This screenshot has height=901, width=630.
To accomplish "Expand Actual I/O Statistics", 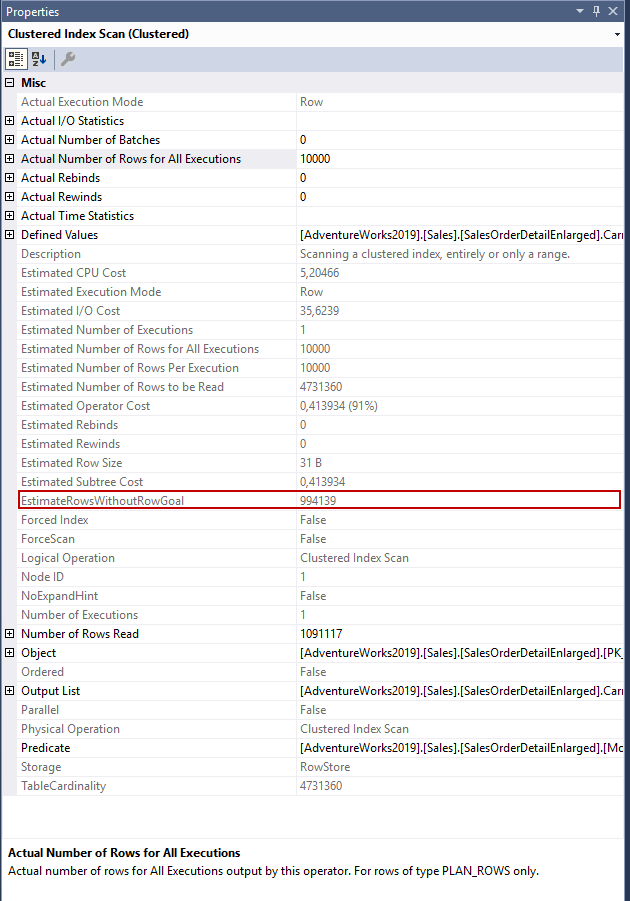I will coord(10,121).
